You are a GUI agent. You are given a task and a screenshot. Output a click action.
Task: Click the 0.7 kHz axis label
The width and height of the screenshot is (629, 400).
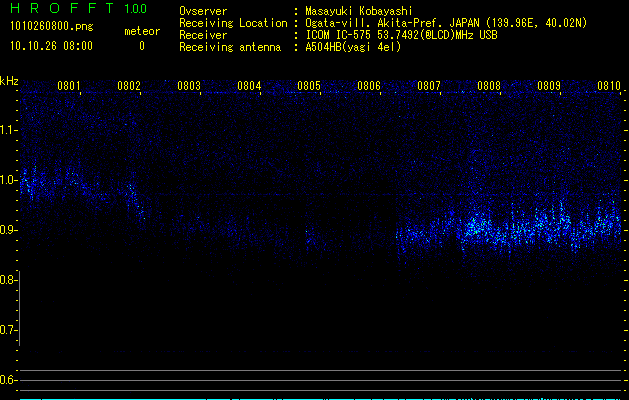click(8, 330)
